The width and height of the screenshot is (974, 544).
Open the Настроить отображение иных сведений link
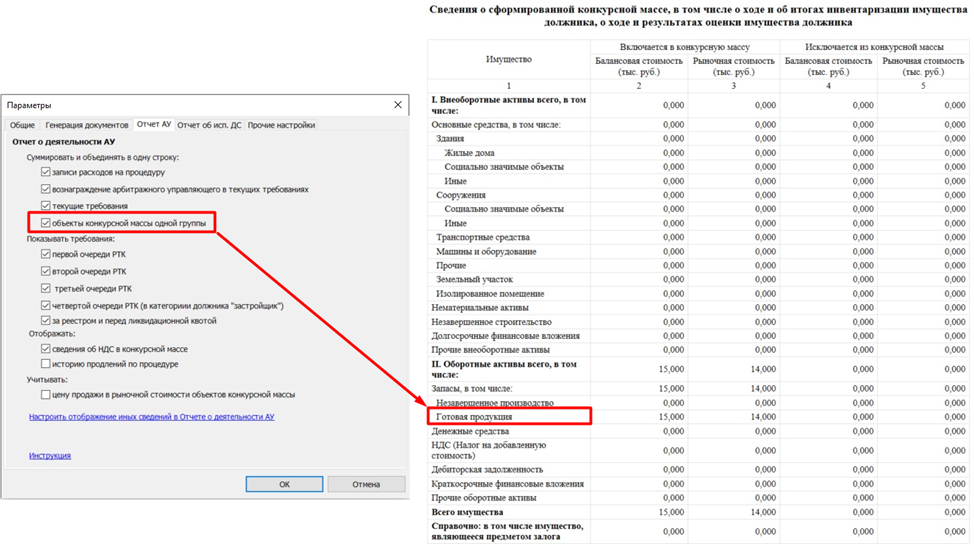(151, 416)
